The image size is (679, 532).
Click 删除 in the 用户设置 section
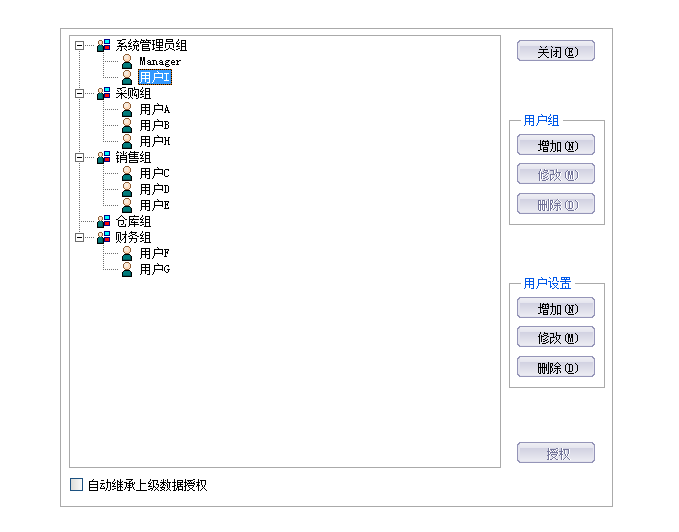point(556,368)
